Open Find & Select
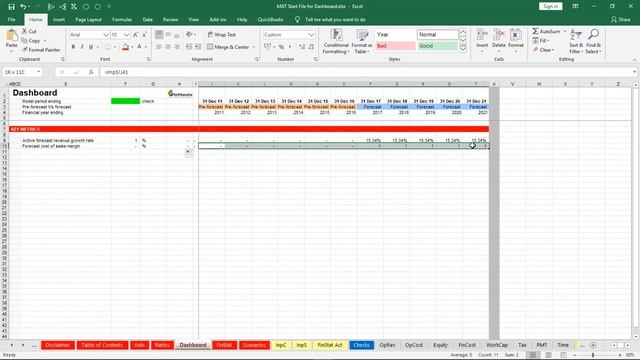 pos(593,41)
